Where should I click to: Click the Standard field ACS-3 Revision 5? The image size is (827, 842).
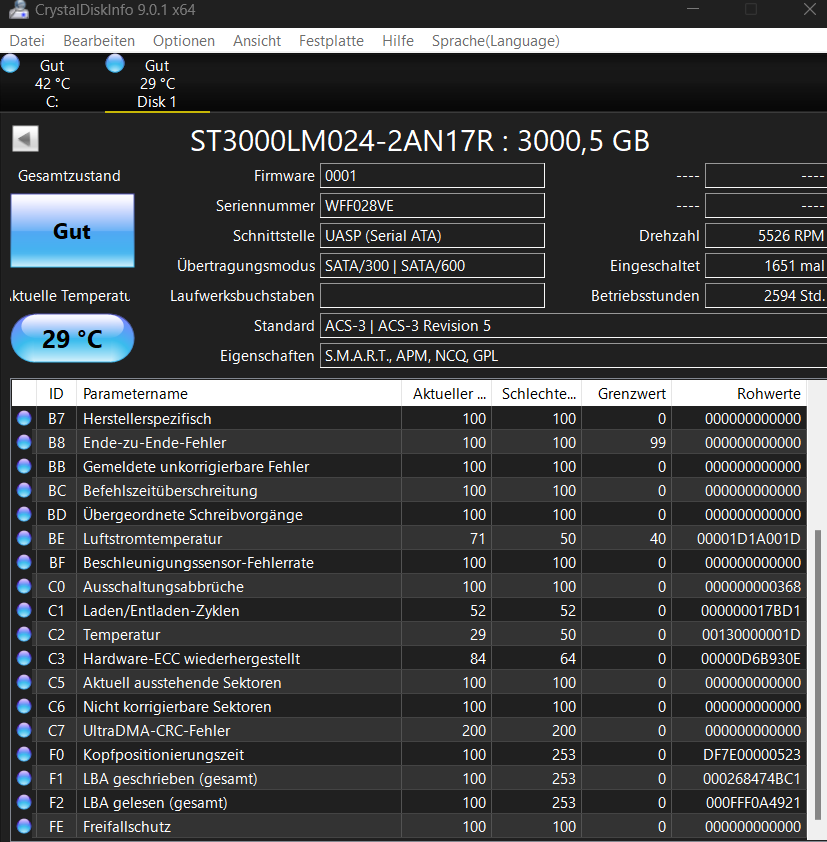coord(573,326)
